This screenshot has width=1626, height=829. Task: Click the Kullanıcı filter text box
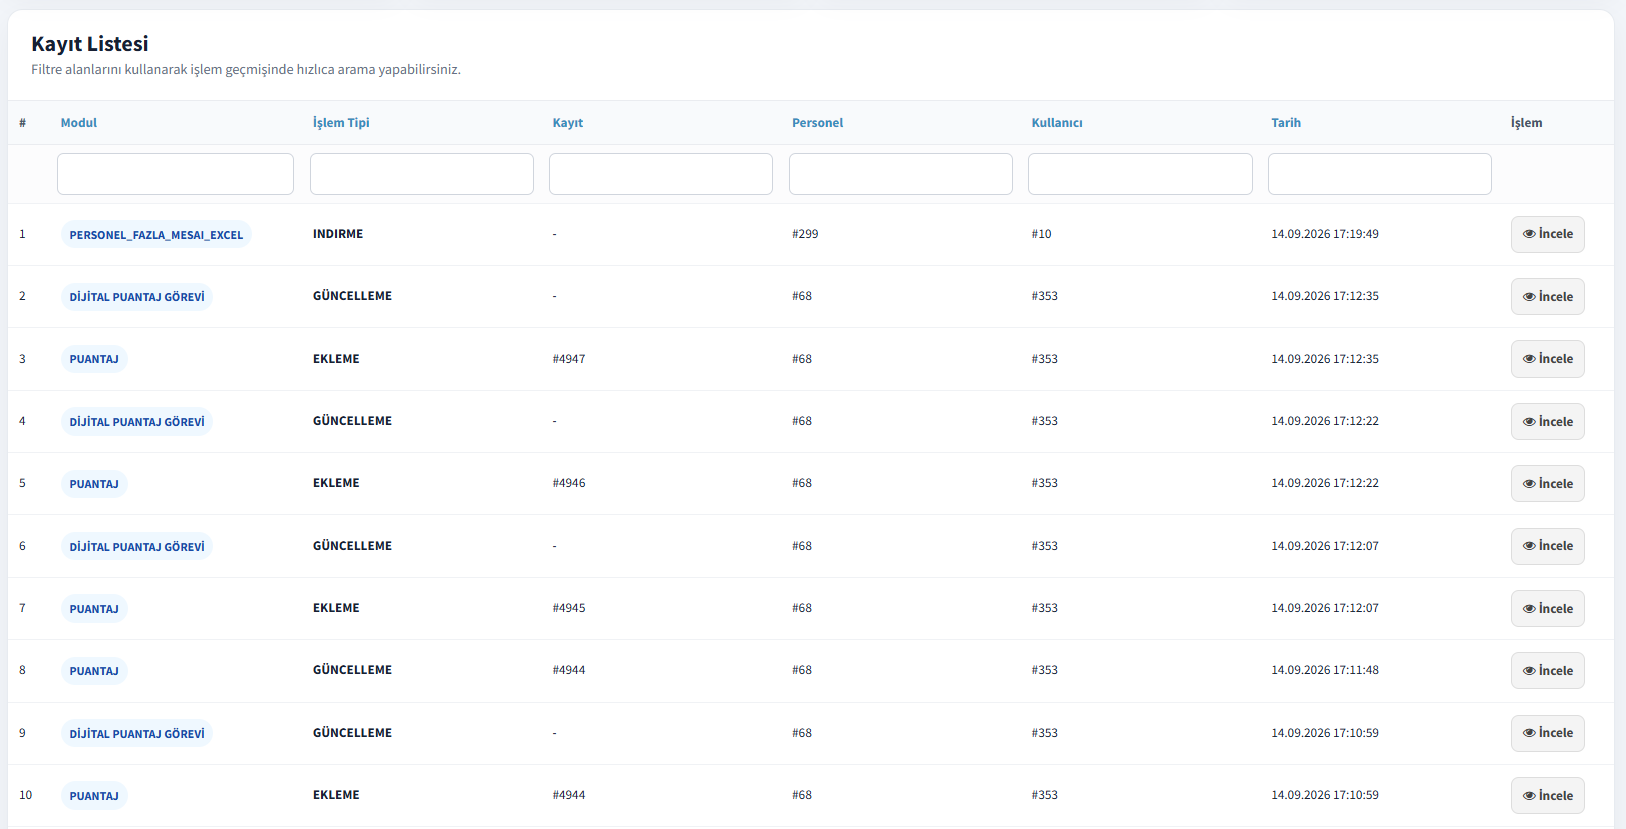click(1140, 174)
